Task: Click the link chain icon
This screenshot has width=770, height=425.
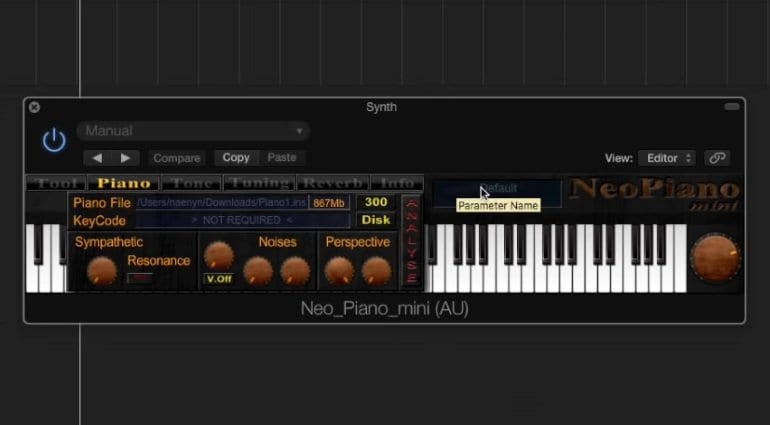Action: (717, 158)
